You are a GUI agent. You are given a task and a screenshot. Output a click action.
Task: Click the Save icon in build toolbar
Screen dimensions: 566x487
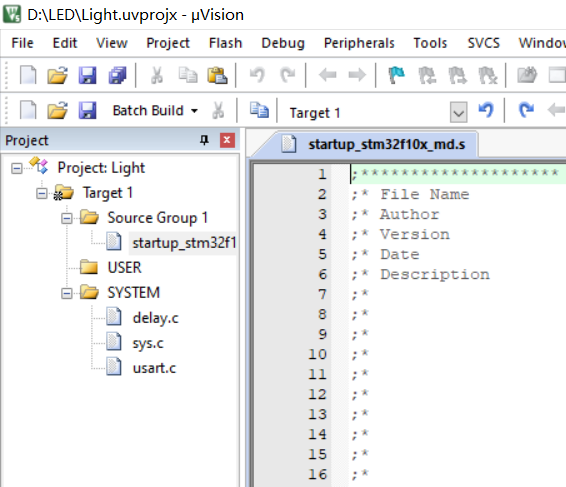[87, 110]
